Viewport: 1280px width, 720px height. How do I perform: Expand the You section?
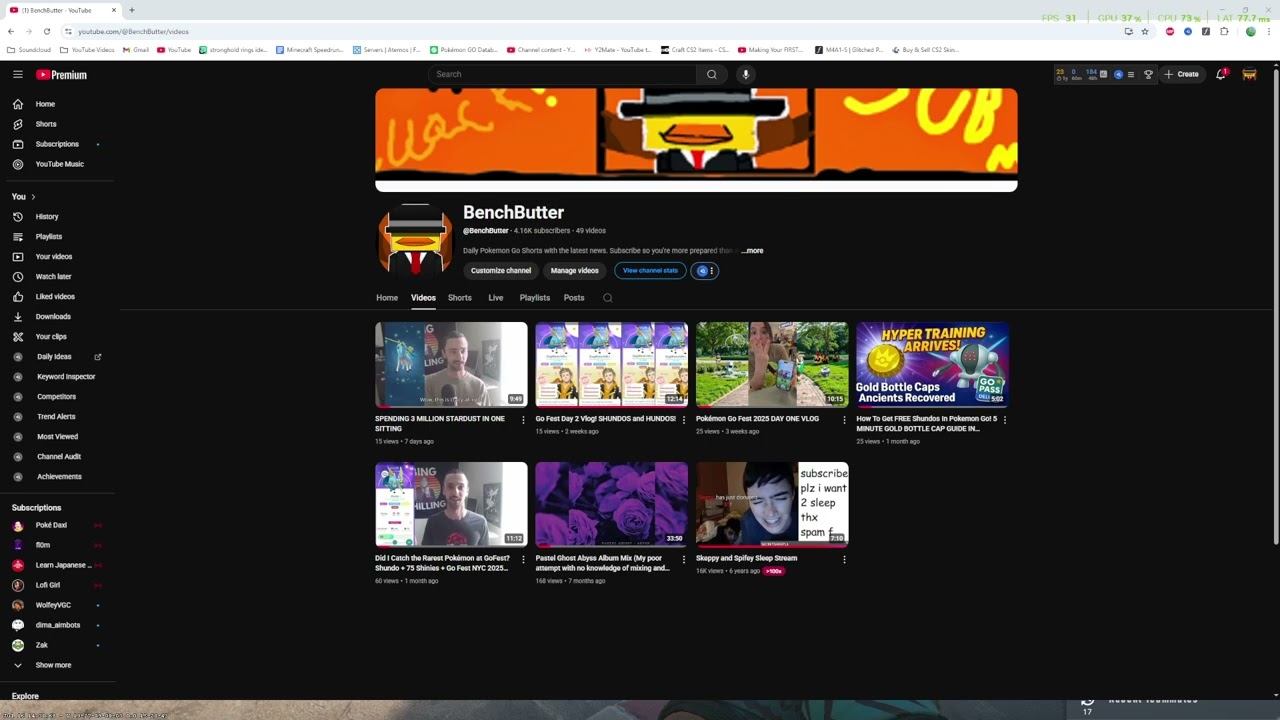click(24, 196)
